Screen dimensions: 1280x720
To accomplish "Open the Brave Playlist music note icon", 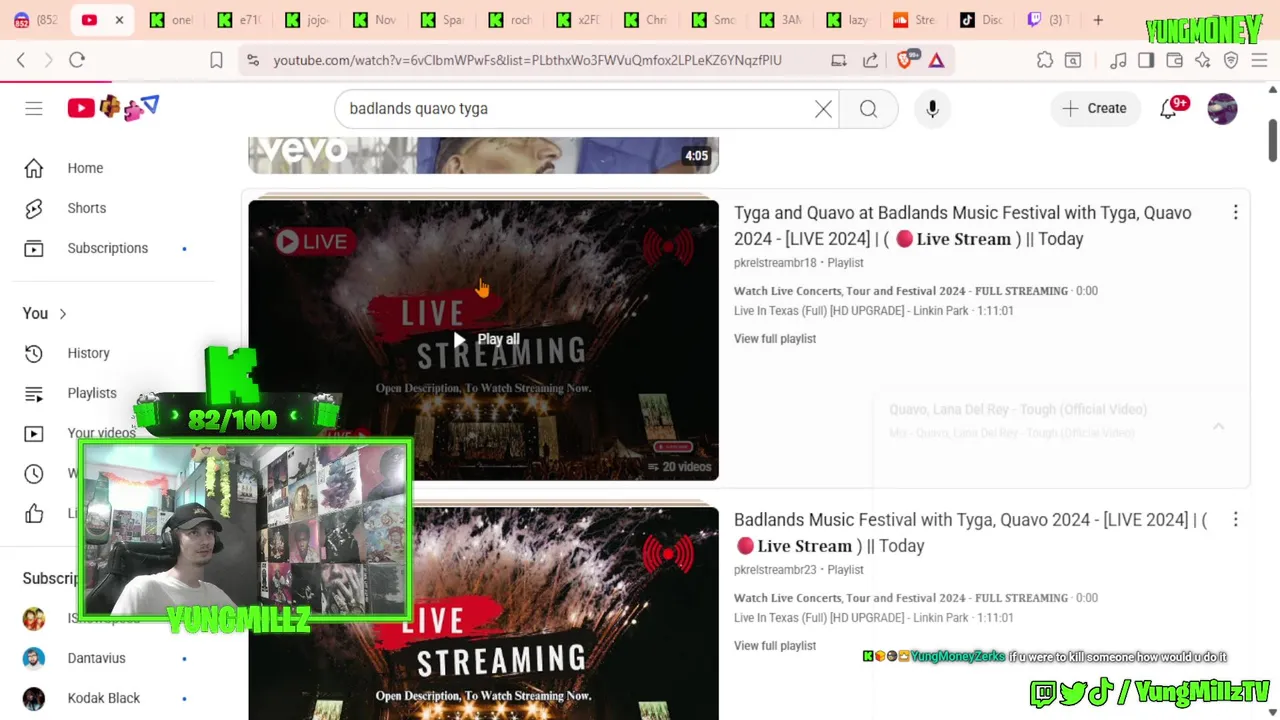I will pyautogui.click(x=1119, y=60).
